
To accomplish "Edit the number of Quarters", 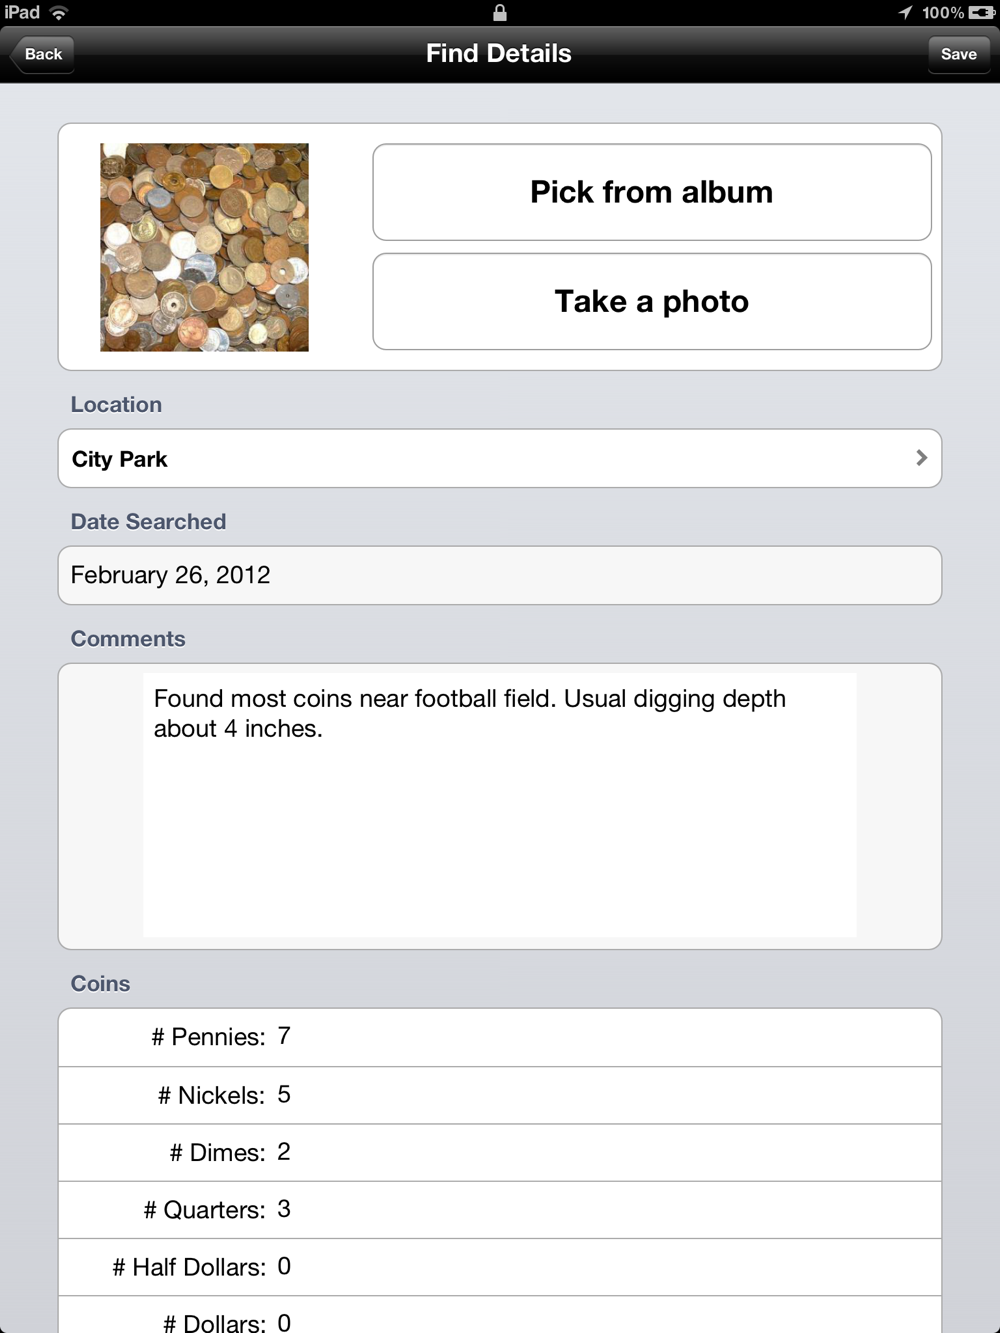I will point(500,1210).
